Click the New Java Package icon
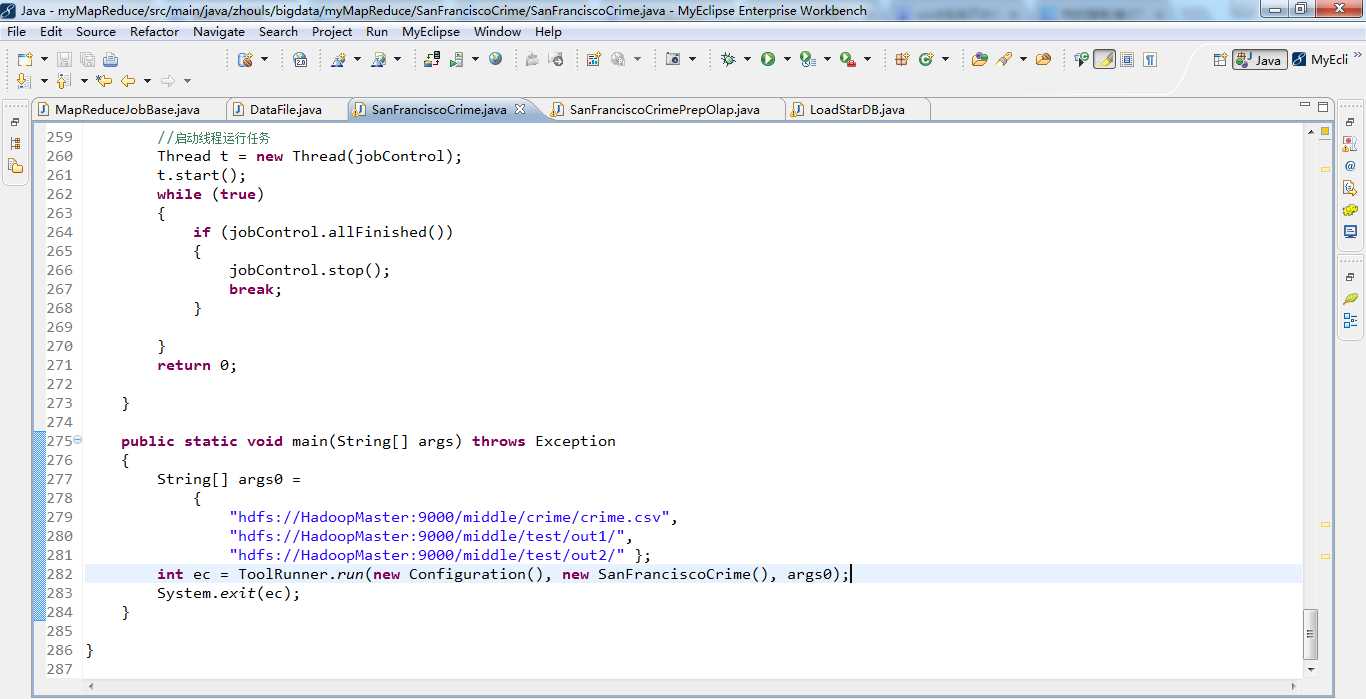The width and height of the screenshot is (1366, 699). tap(902, 59)
